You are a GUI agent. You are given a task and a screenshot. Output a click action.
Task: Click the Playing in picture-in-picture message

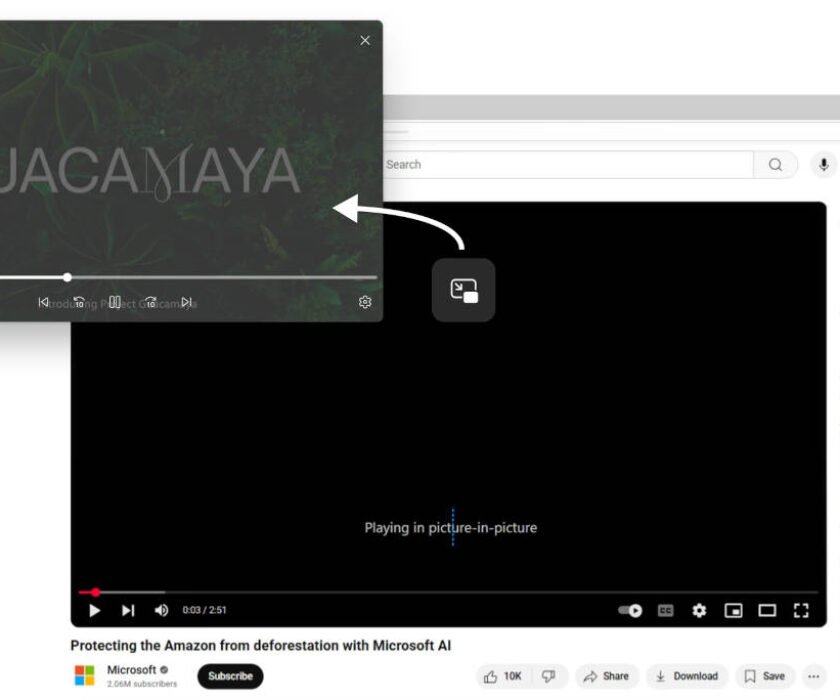pyautogui.click(x=451, y=528)
